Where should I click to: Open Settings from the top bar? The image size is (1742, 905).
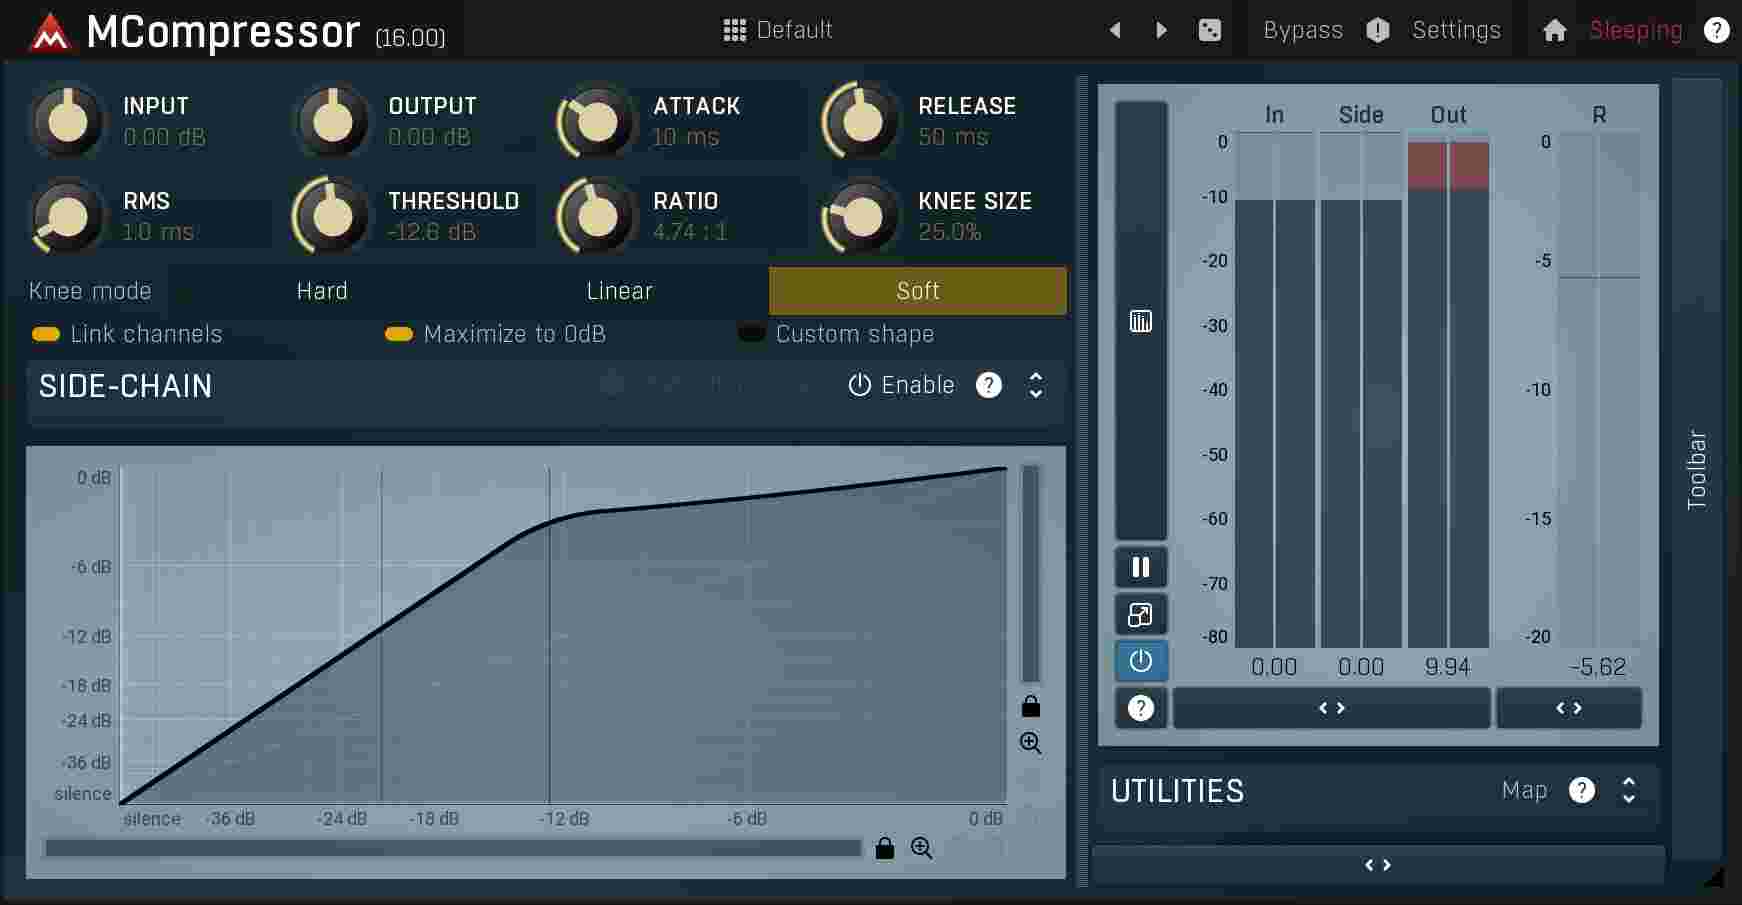(1456, 30)
